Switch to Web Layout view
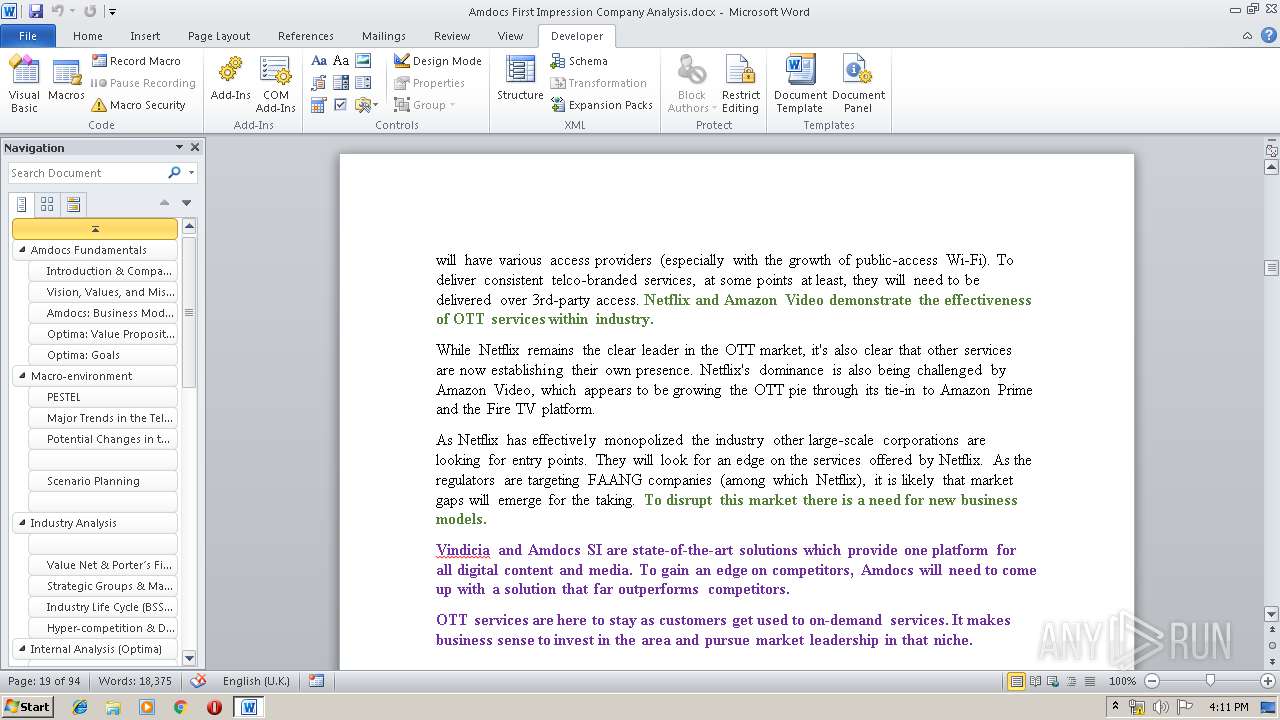This screenshot has height=720, width=1280. click(1052, 681)
